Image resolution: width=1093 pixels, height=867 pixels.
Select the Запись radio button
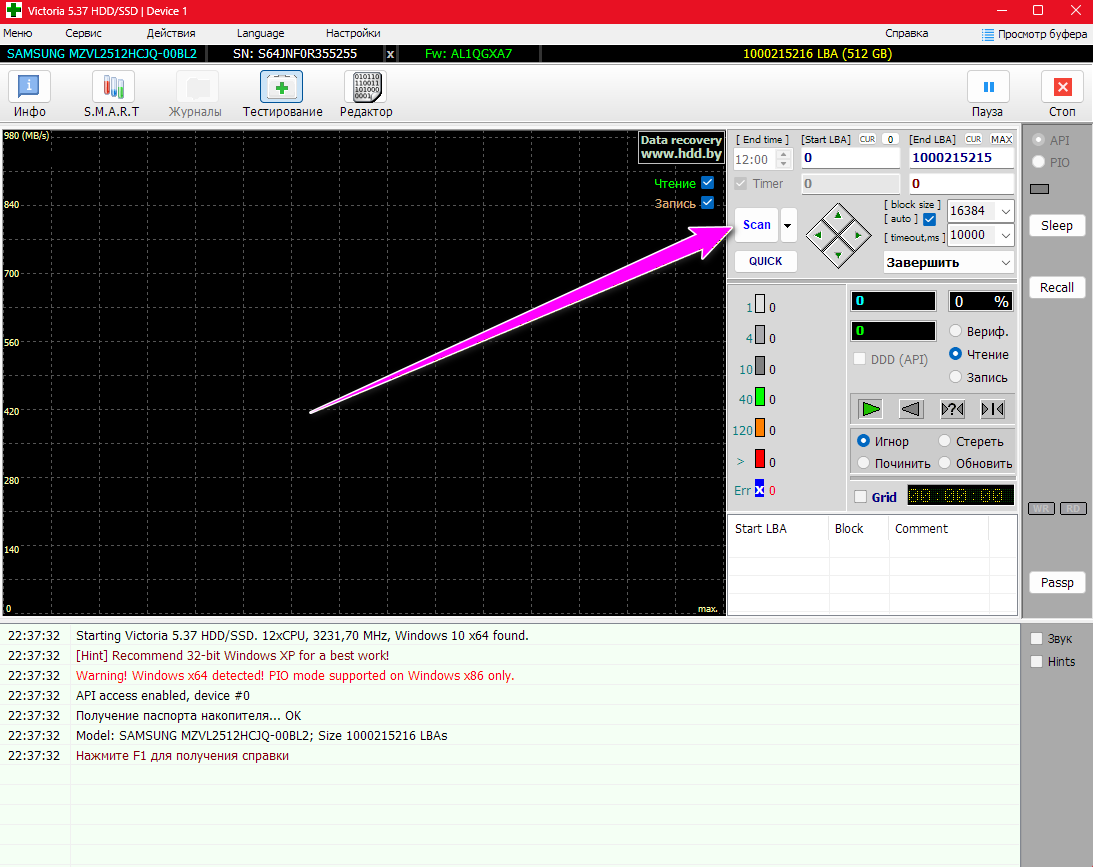coord(956,377)
